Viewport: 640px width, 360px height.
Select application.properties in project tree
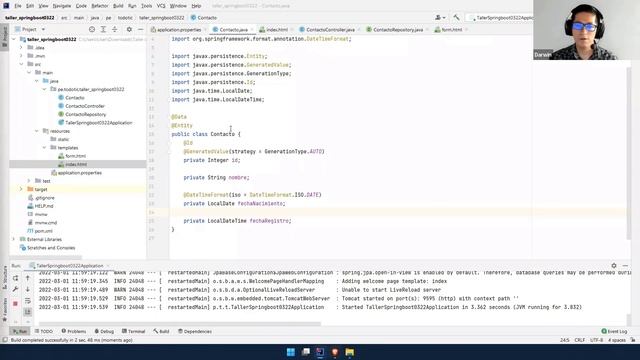coord(79,173)
